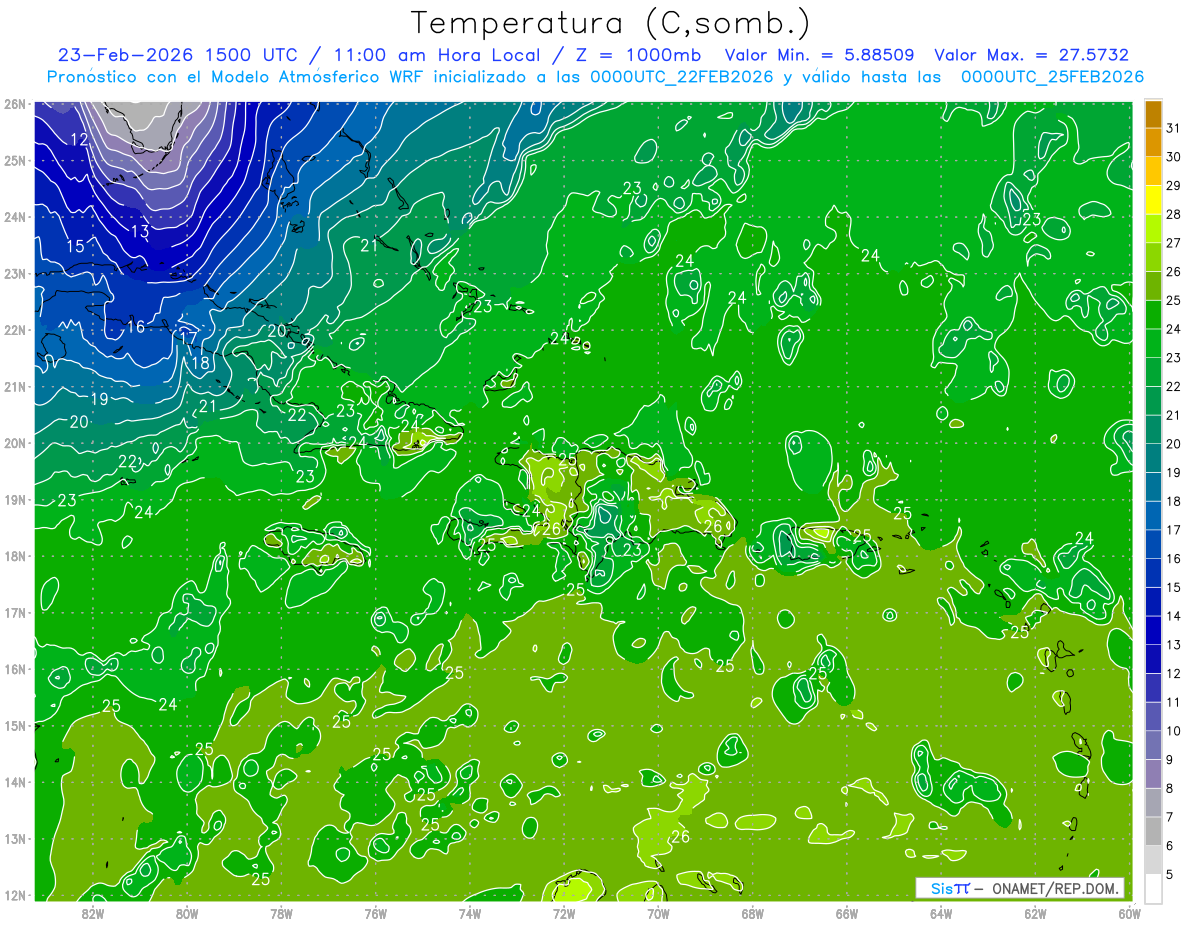Click the '12' contour label on the map
This screenshot has width=1200, height=927.
tap(80, 140)
